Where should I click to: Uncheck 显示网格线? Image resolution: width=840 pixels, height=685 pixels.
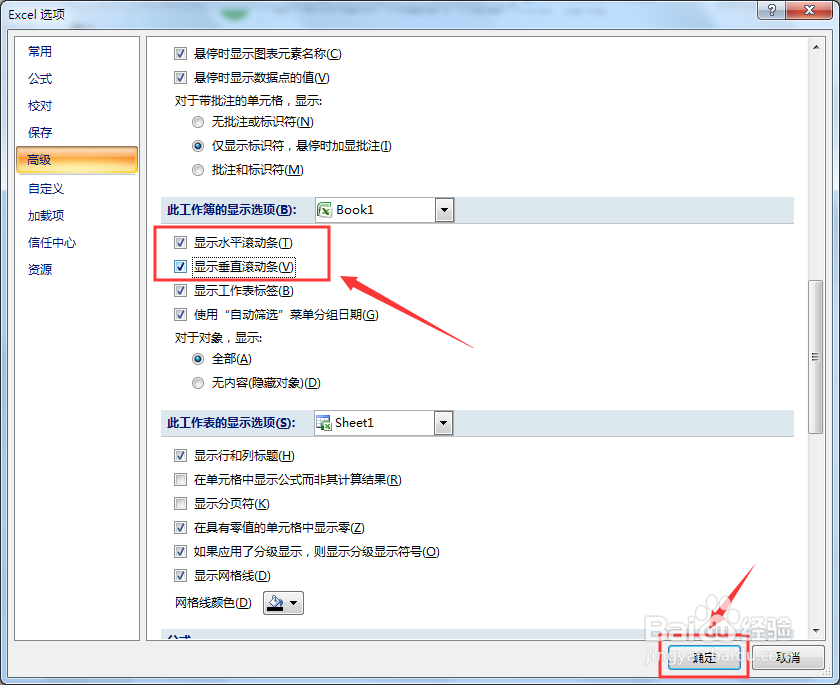(180, 575)
